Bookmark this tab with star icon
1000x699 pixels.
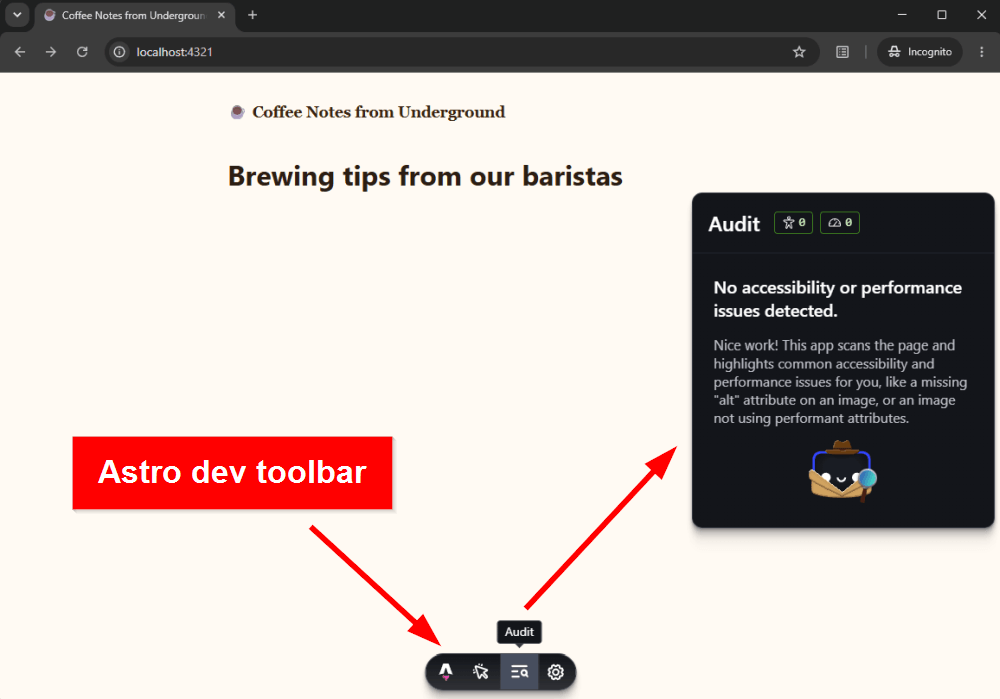coord(799,52)
